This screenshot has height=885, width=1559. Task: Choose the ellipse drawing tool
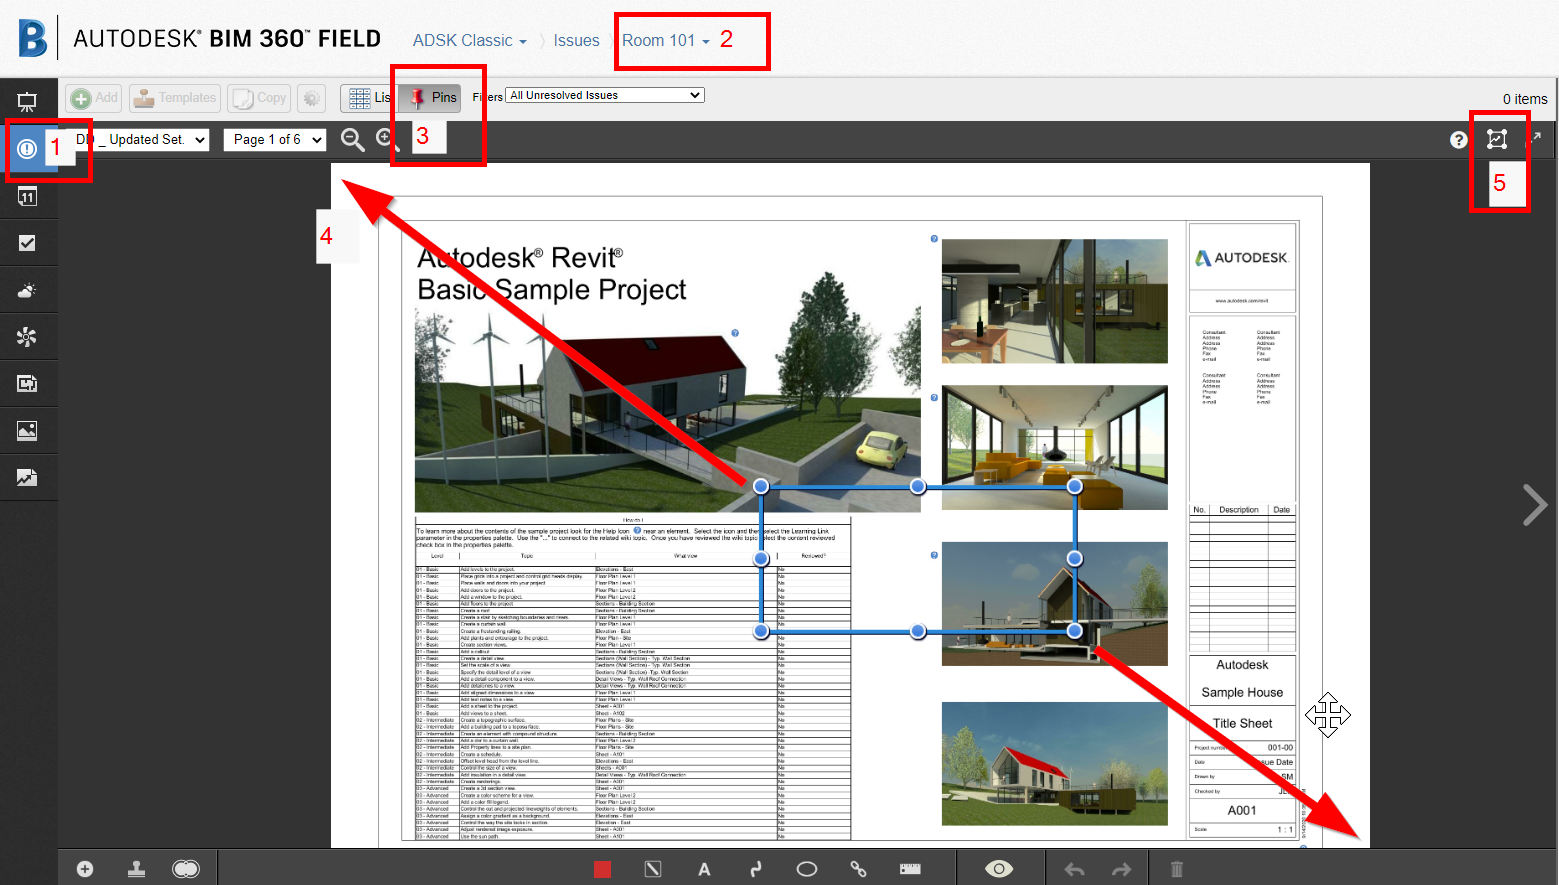[x=807, y=868]
